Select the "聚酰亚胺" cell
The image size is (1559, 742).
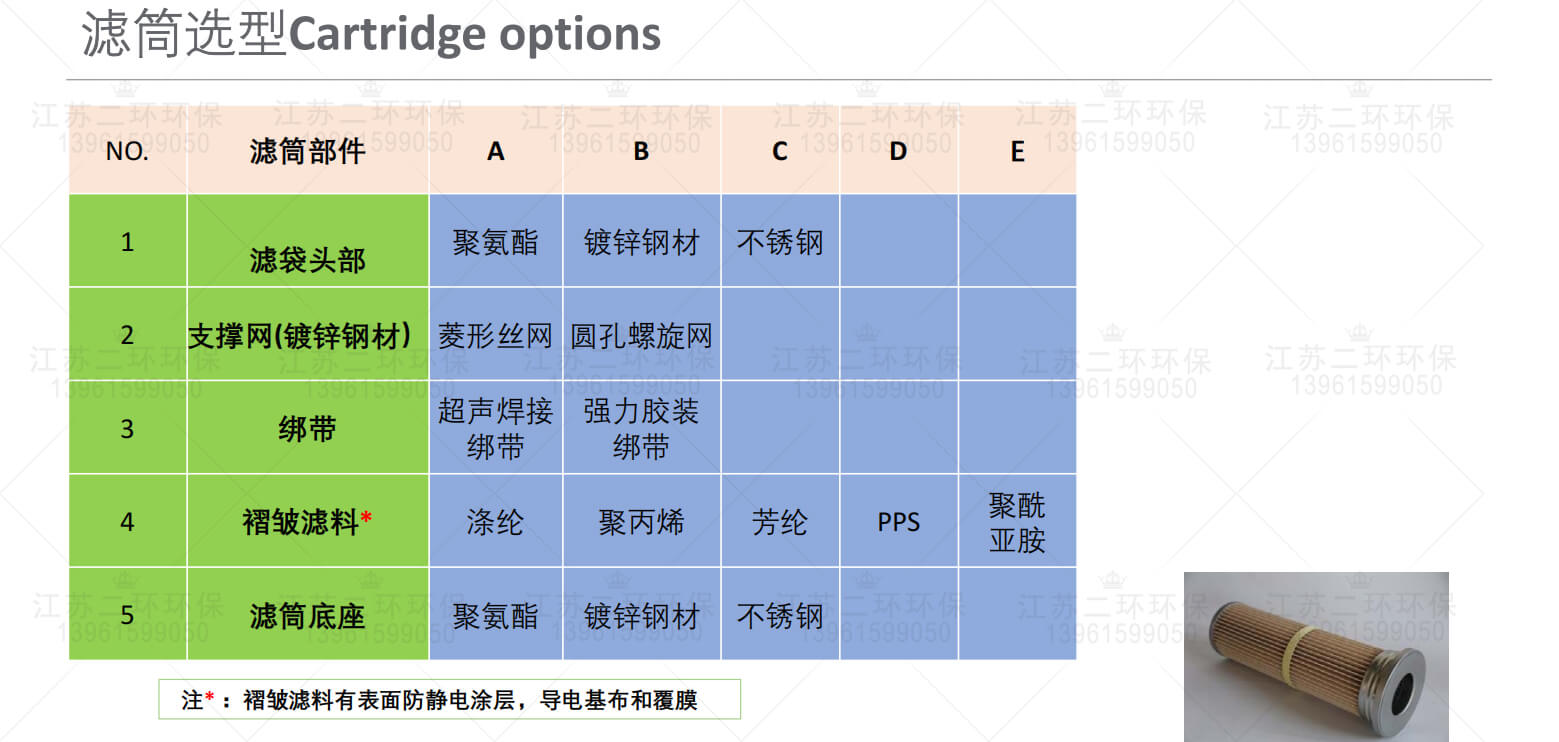coord(1017,522)
